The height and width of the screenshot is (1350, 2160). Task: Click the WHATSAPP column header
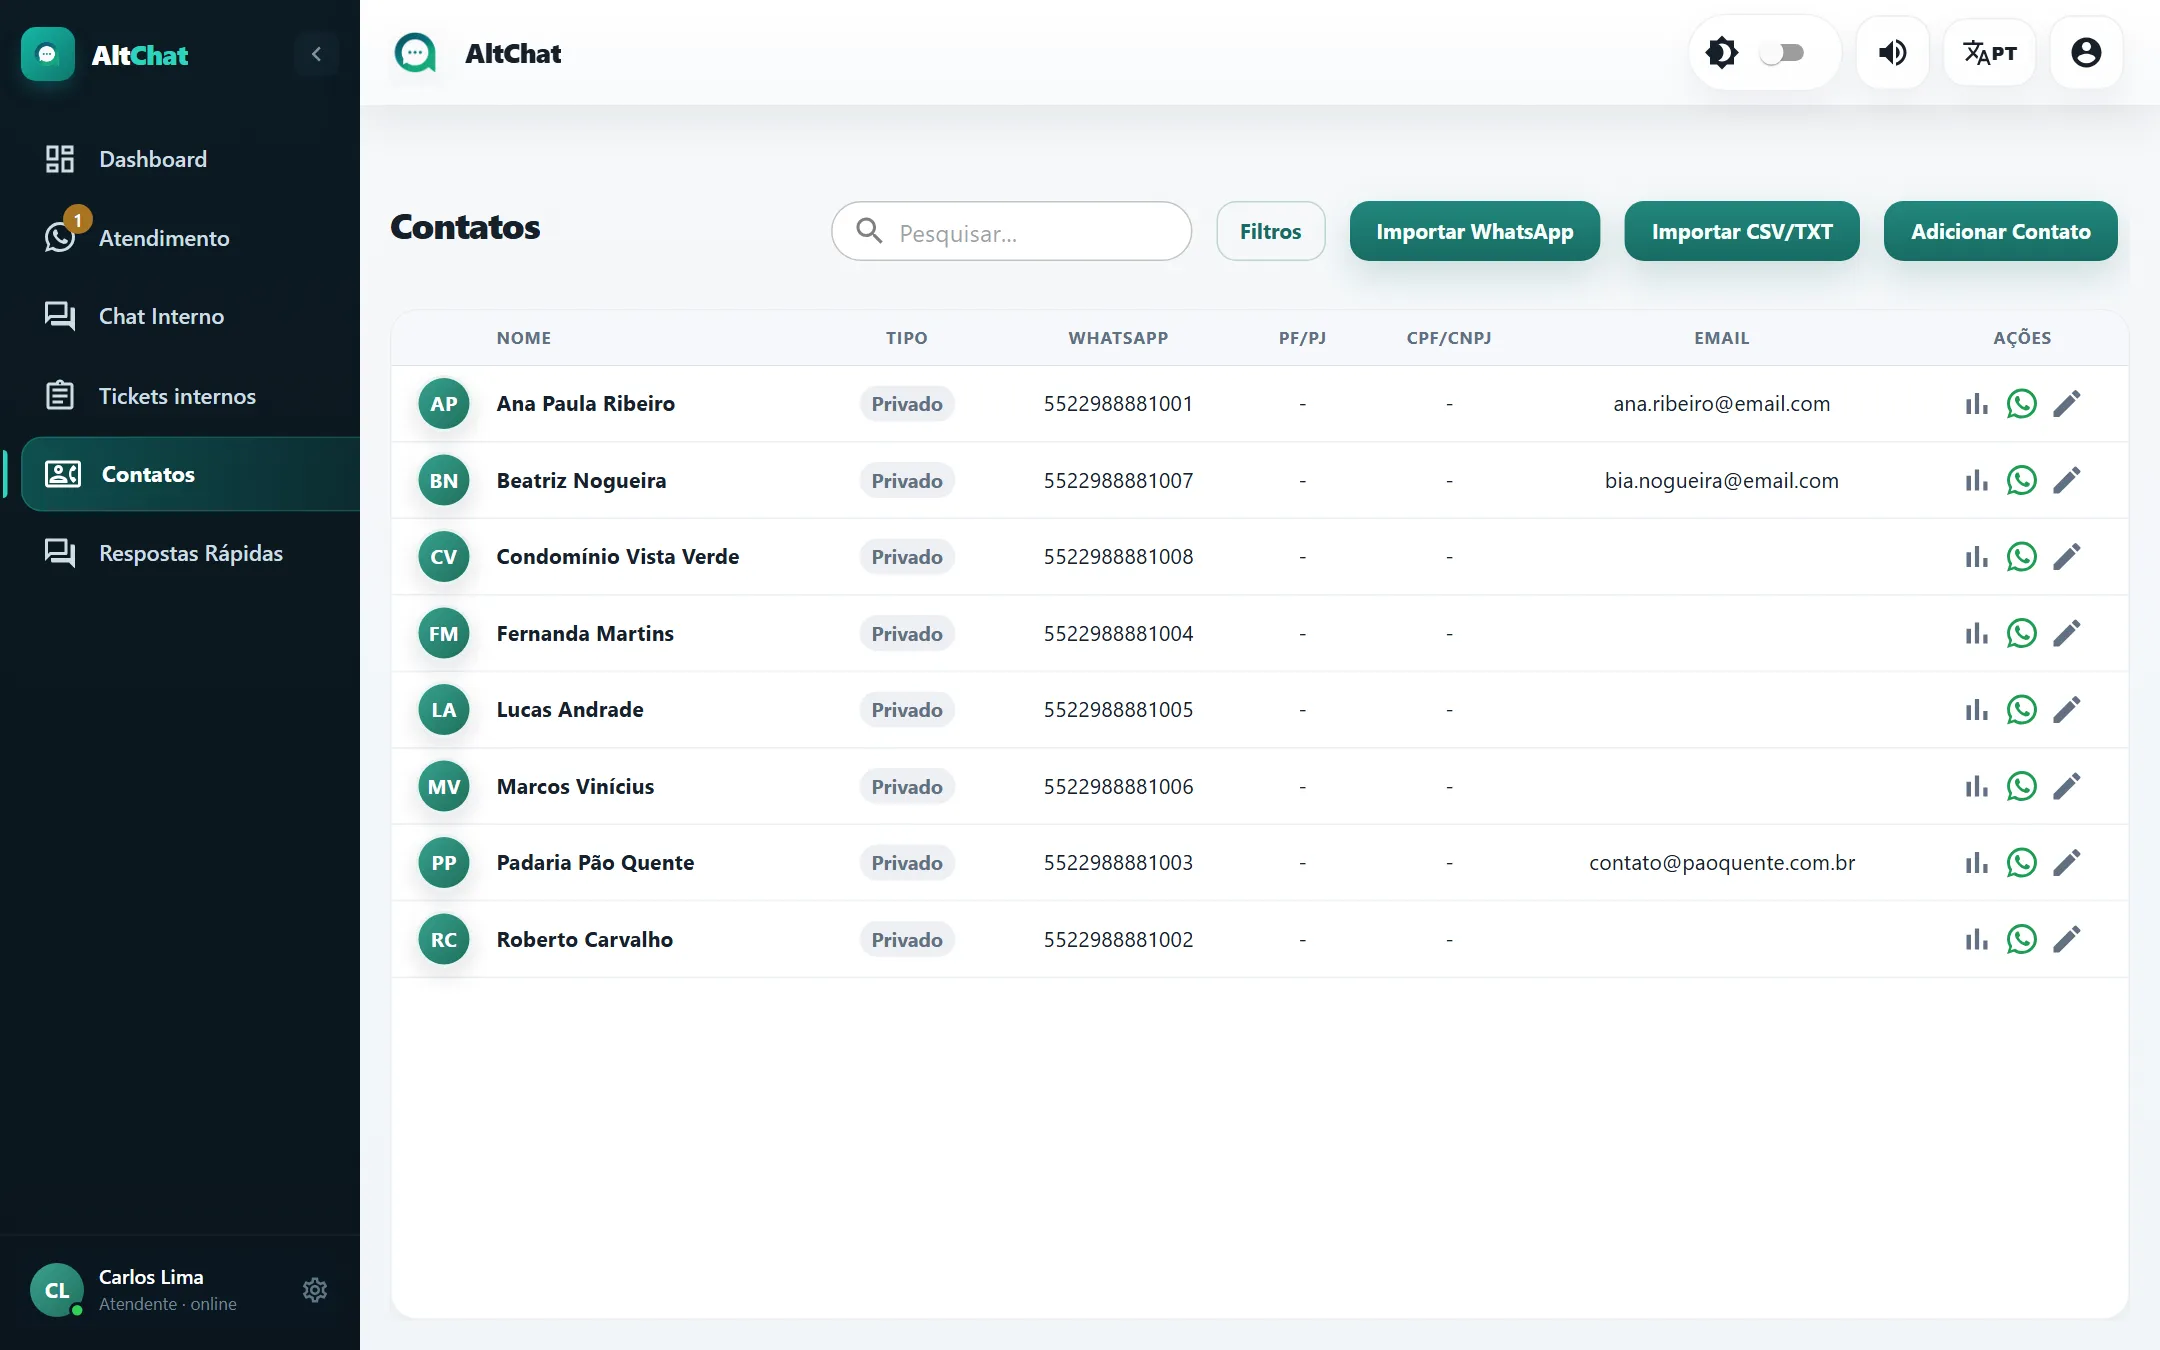[x=1118, y=338]
